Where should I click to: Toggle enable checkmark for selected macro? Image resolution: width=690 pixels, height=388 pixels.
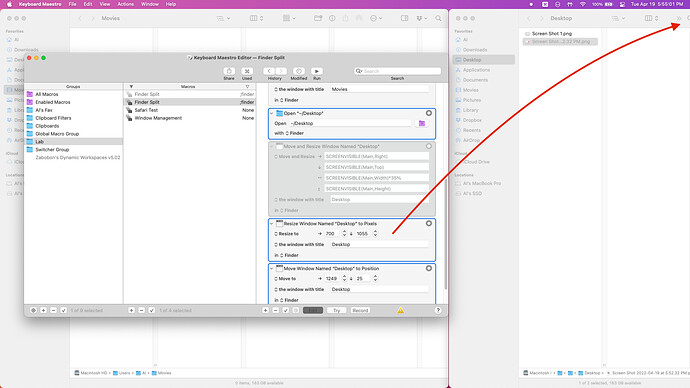point(152,311)
